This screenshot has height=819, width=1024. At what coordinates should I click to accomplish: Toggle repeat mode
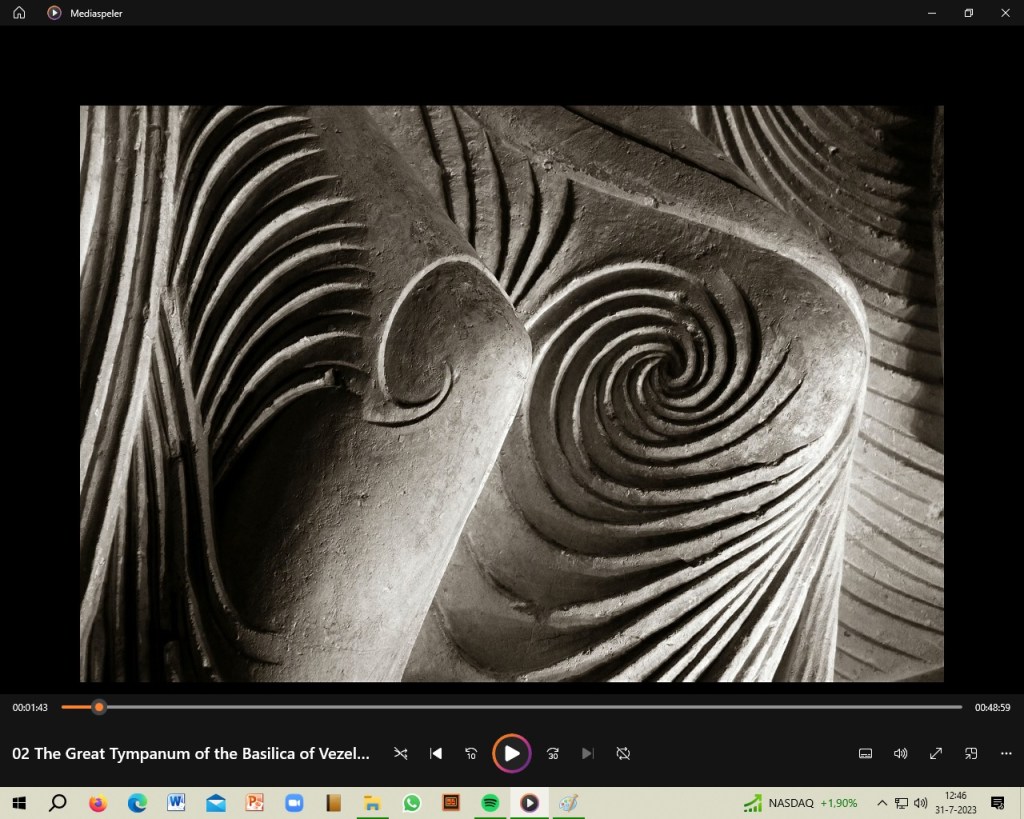(x=623, y=753)
